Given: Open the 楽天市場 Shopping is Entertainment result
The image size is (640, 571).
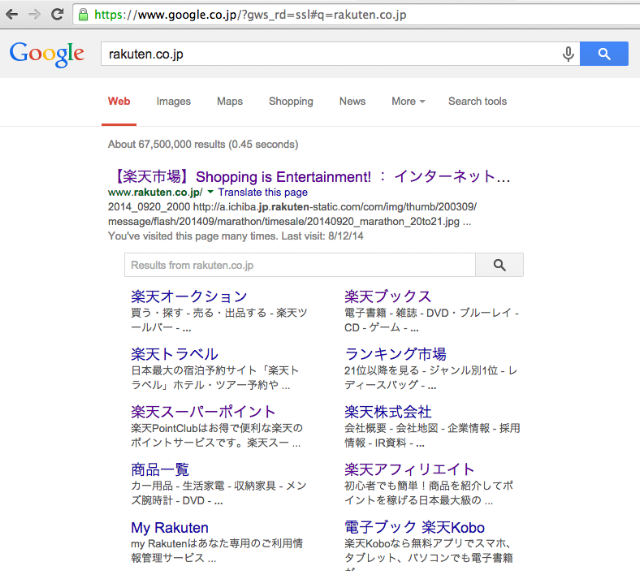Looking at the screenshot, I should (309, 177).
